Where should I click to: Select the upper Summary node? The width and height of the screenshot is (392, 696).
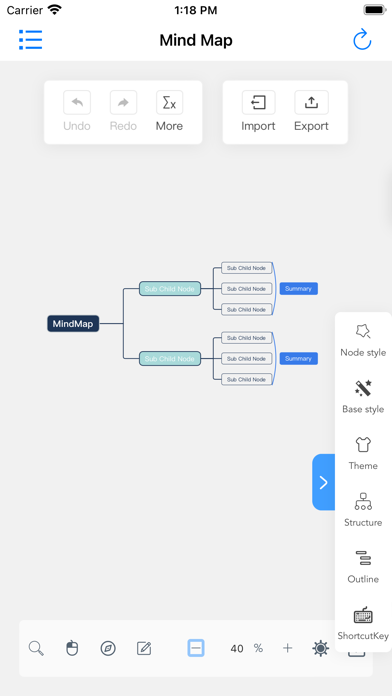click(299, 289)
